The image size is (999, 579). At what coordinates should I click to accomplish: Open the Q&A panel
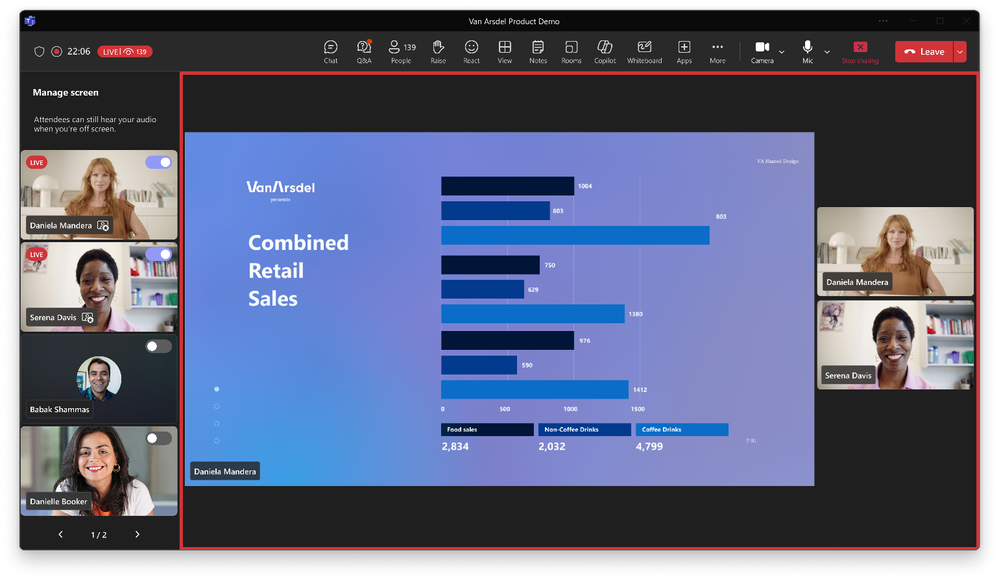(x=364, y=52)
